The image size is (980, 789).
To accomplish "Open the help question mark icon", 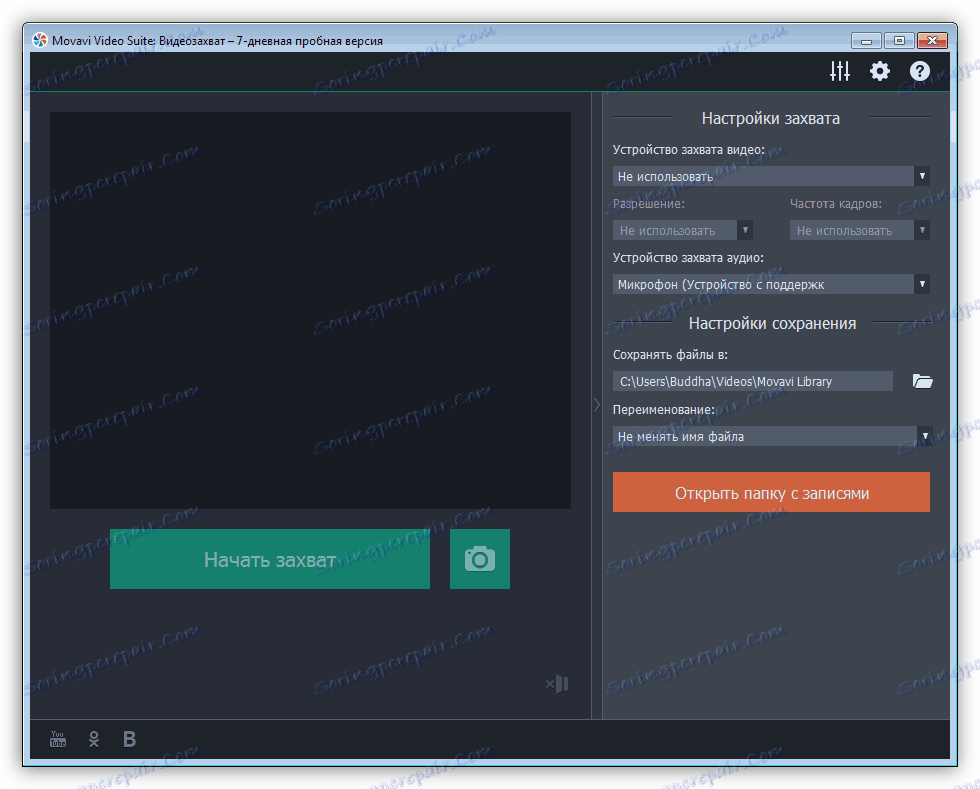I will [919, 71].
